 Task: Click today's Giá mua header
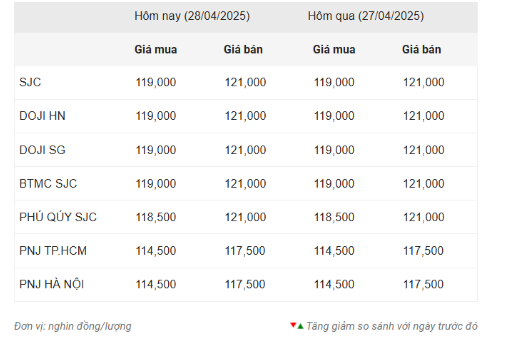[x=156, y=49]
